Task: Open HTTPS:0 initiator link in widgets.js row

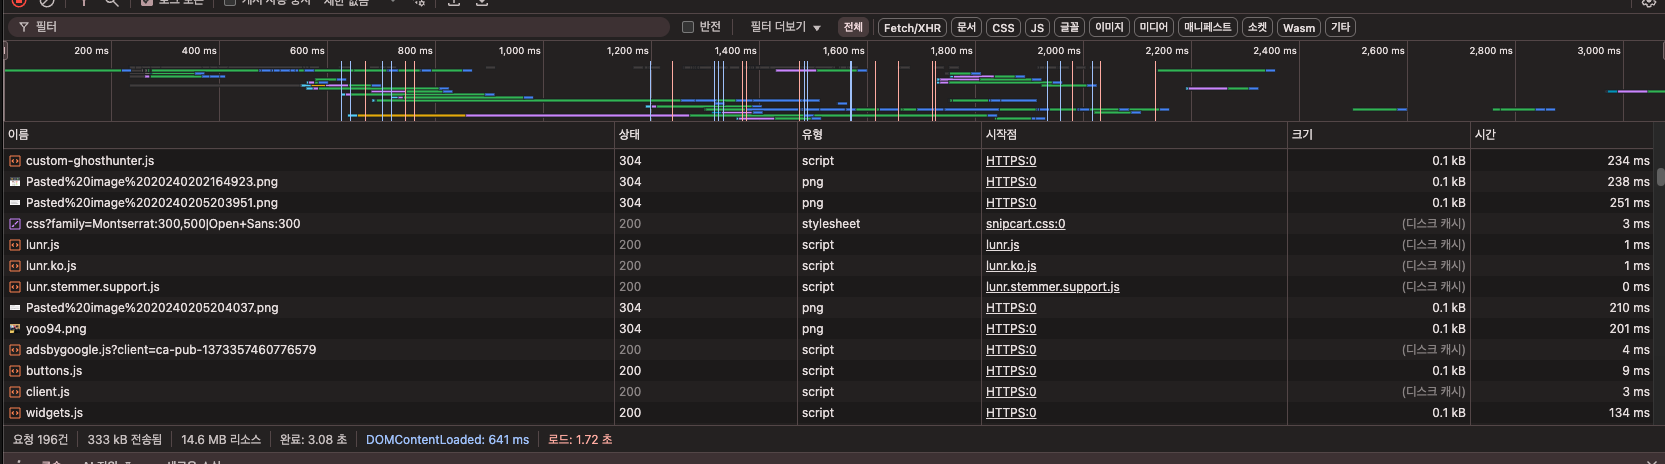Action: (1011, 413)
